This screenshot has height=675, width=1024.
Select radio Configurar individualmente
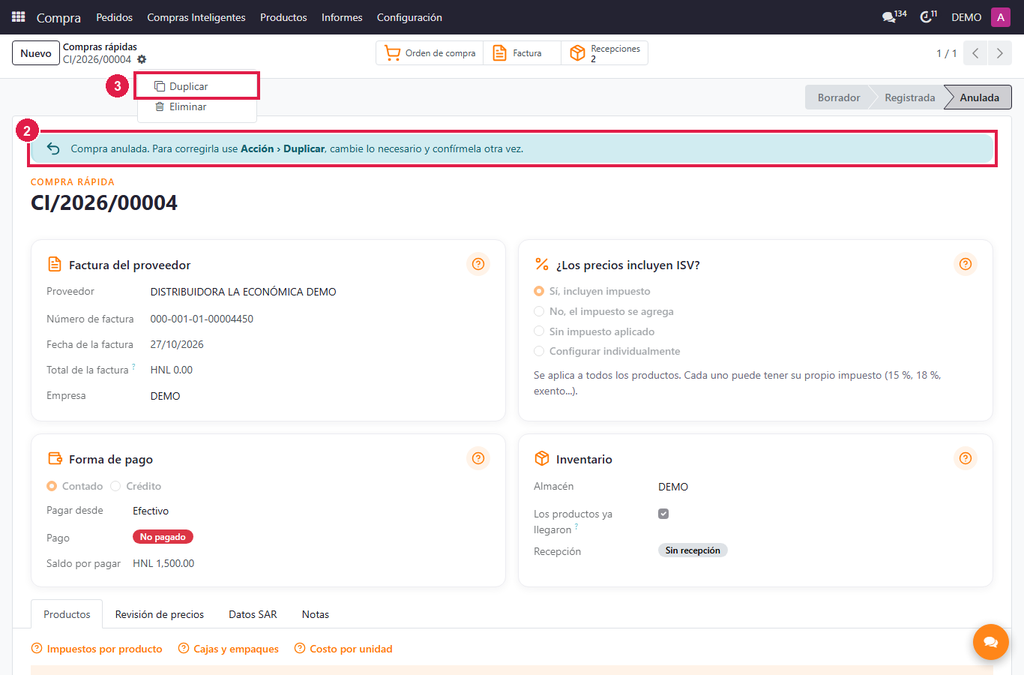[x=539, y=351]
